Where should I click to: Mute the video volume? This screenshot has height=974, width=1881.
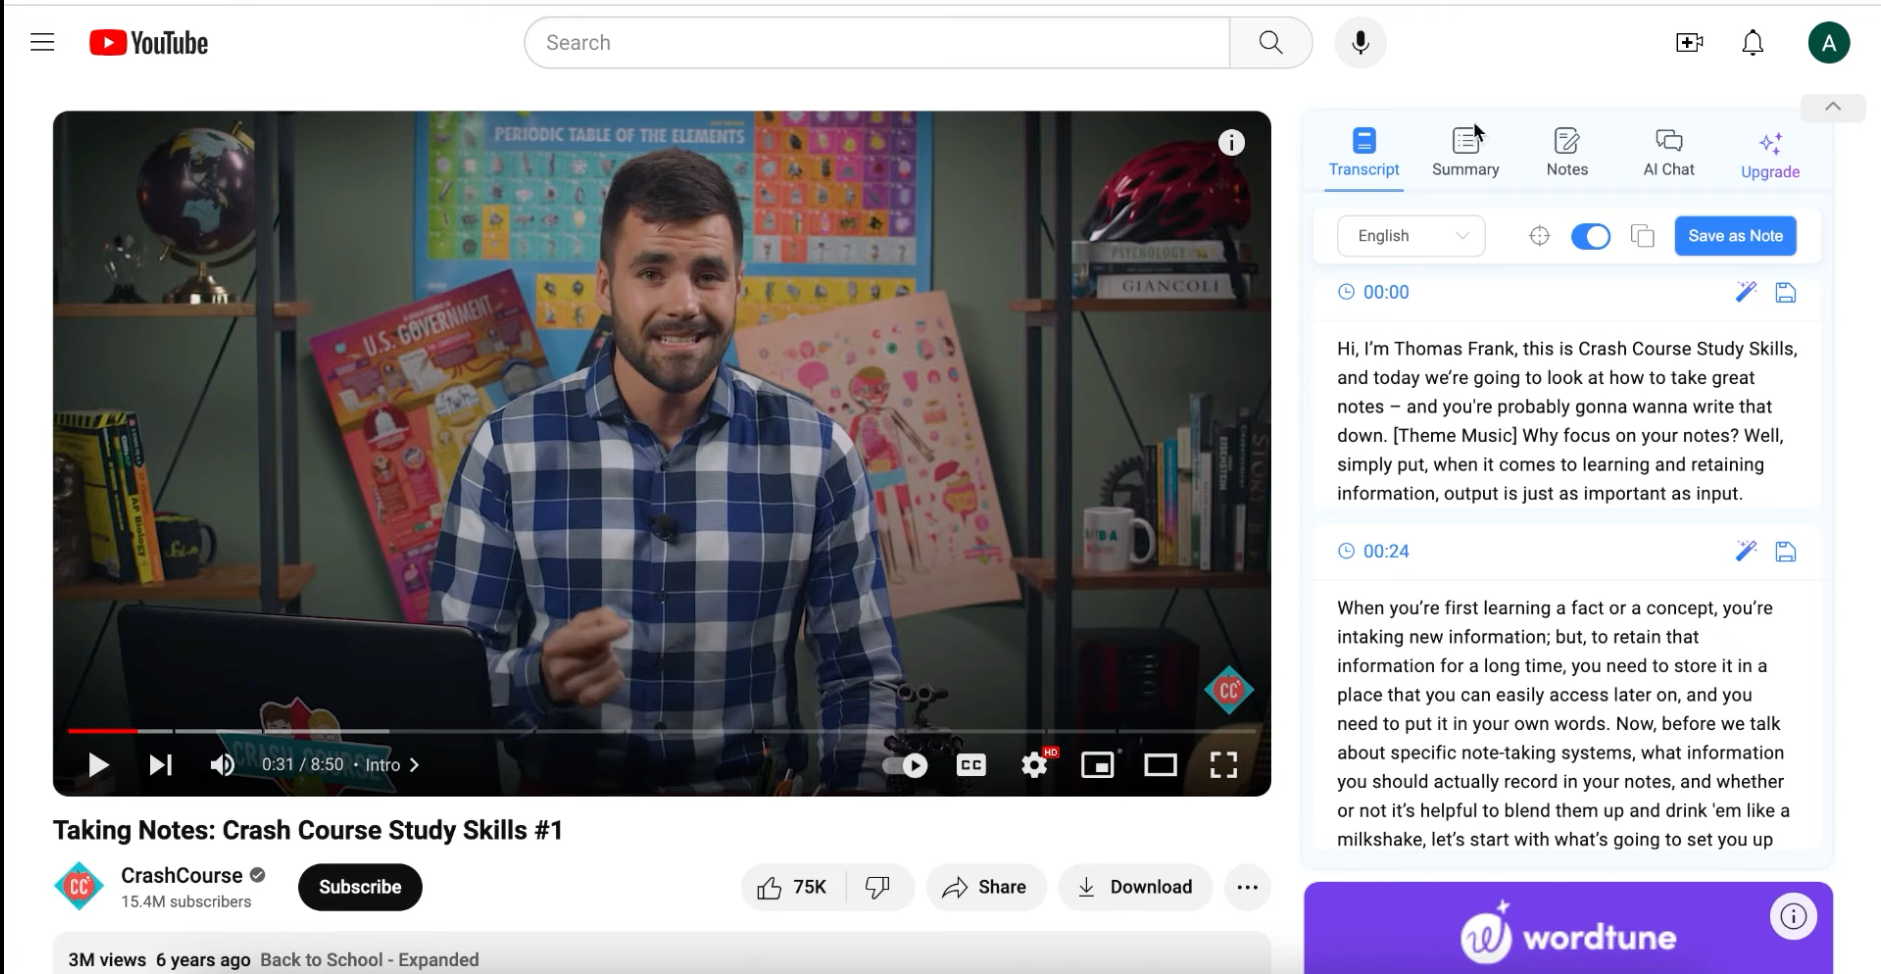pyautogui.click(x=222, y=765)
